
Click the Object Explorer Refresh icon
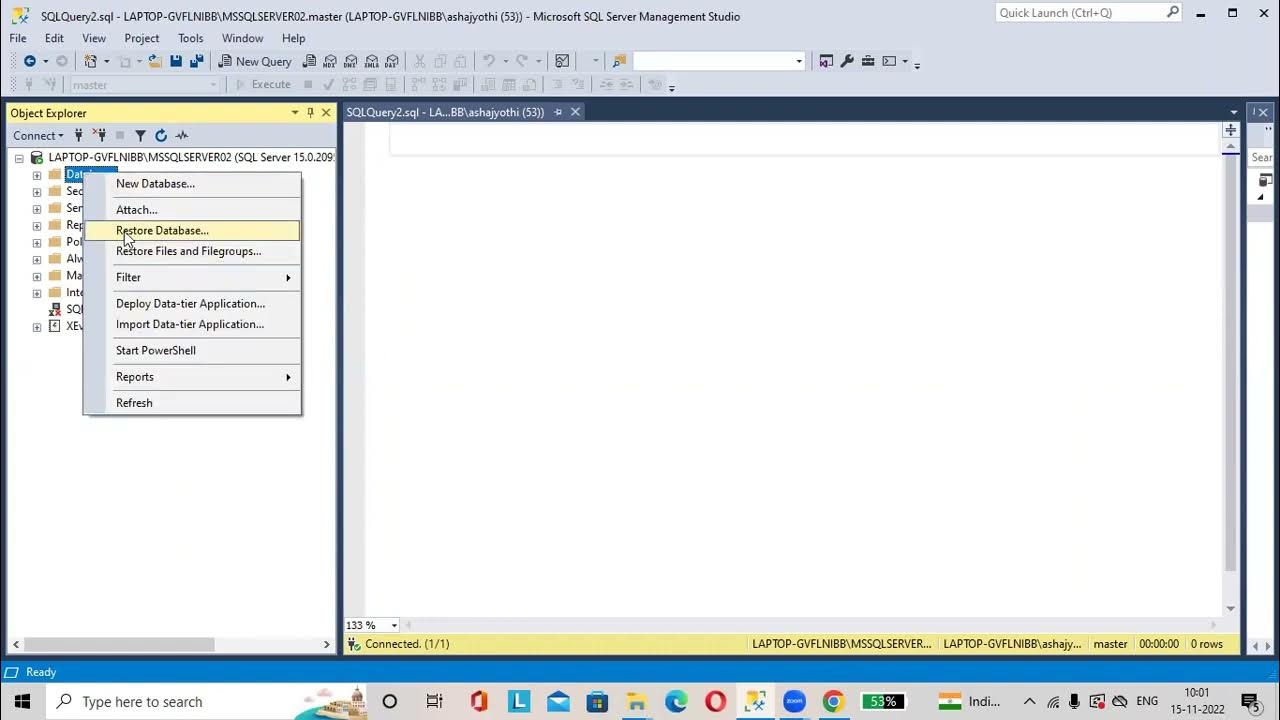[161, 135]
